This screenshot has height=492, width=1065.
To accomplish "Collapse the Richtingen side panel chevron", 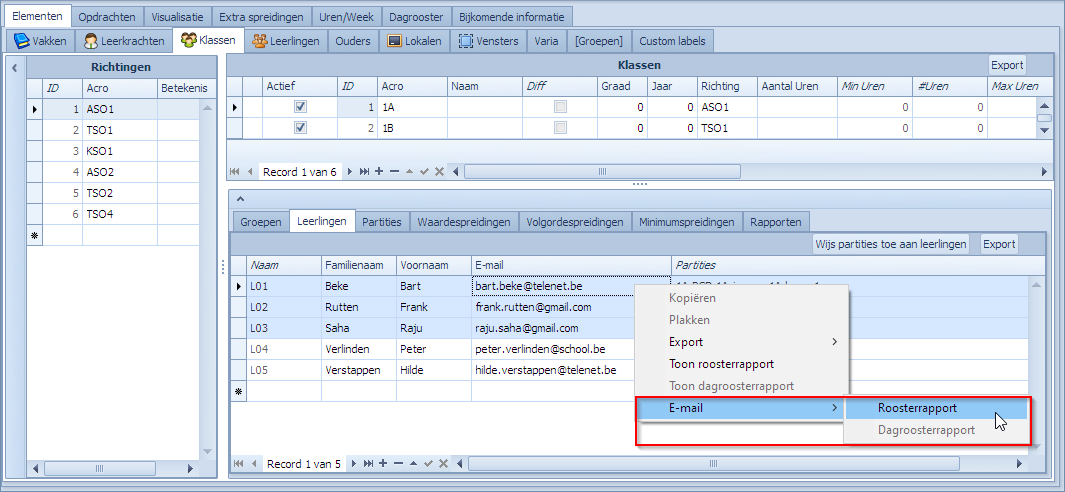I will click(15, 67).
